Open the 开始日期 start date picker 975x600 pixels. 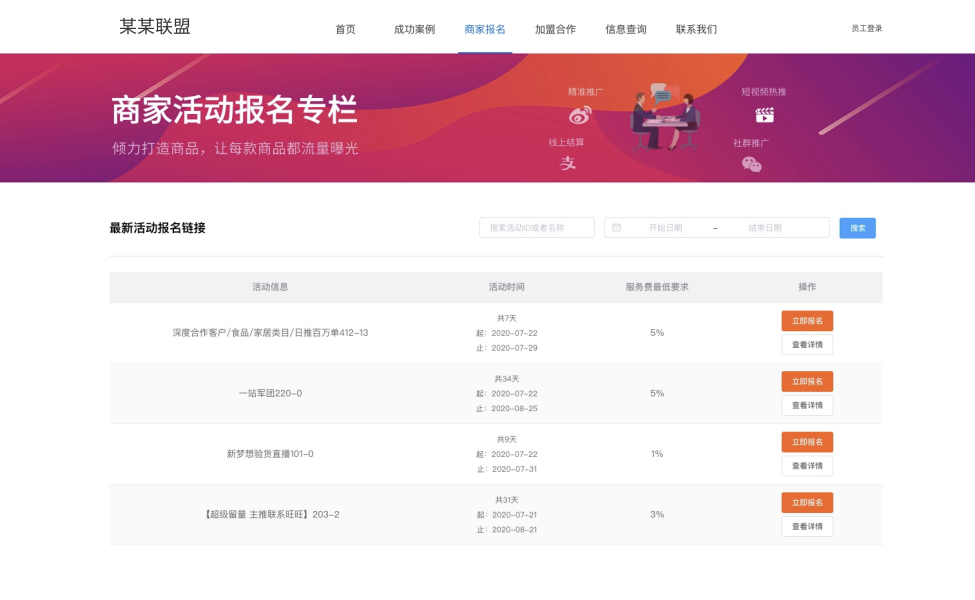(x=666, y=228)
